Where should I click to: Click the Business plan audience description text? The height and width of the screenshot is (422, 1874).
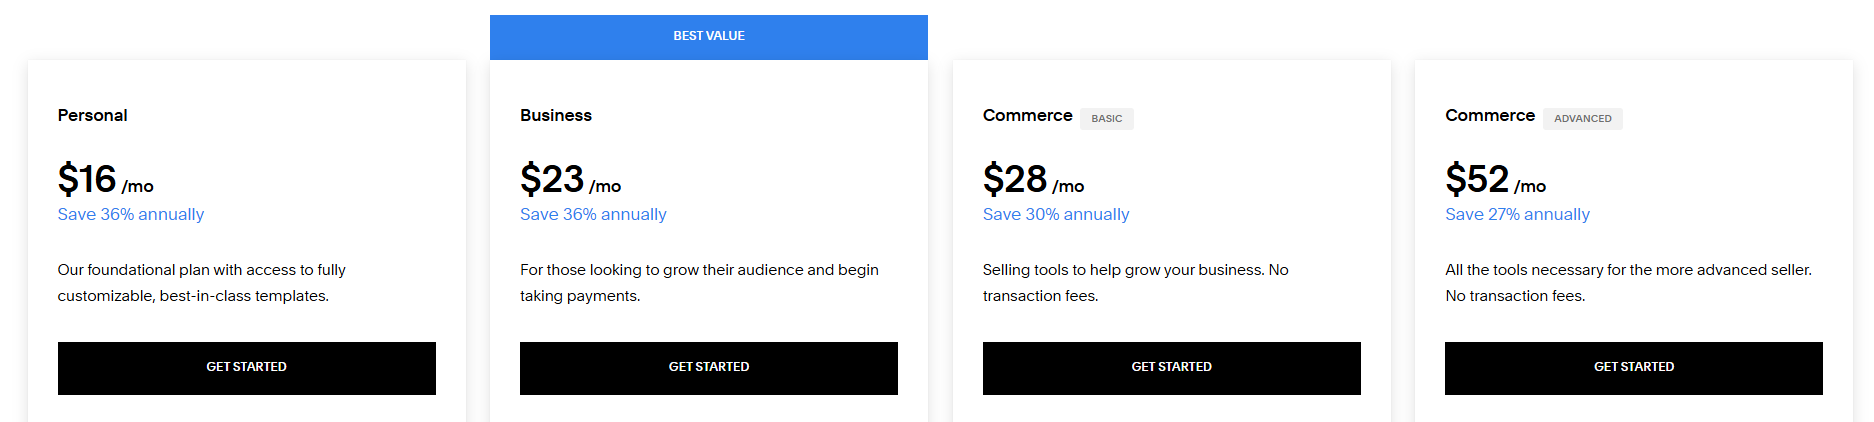point(698,282)
